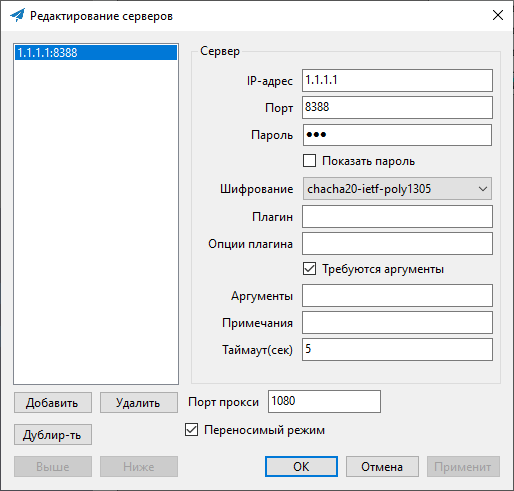Click the Пароль password field
The width and height of the screenshot is (514, 491).
coord(397,135)
